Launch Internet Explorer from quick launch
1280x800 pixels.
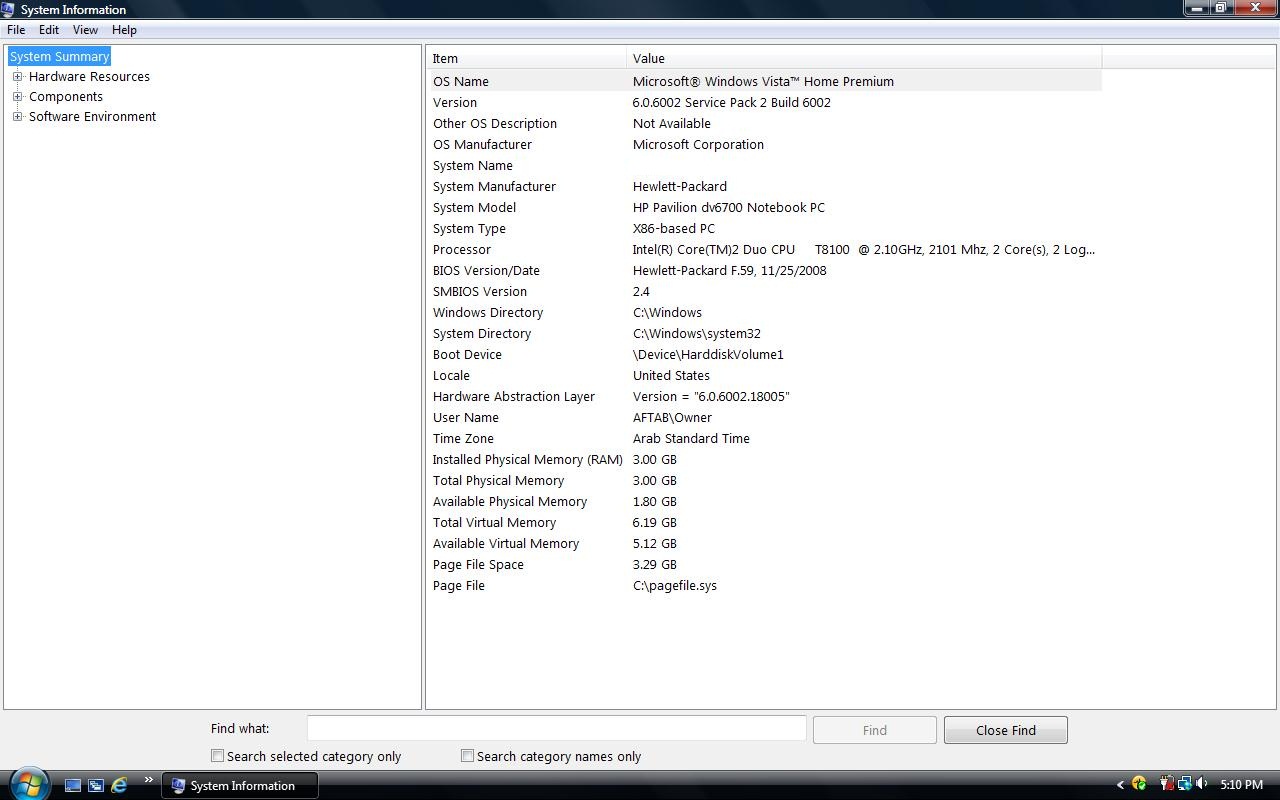pos(119,785)
